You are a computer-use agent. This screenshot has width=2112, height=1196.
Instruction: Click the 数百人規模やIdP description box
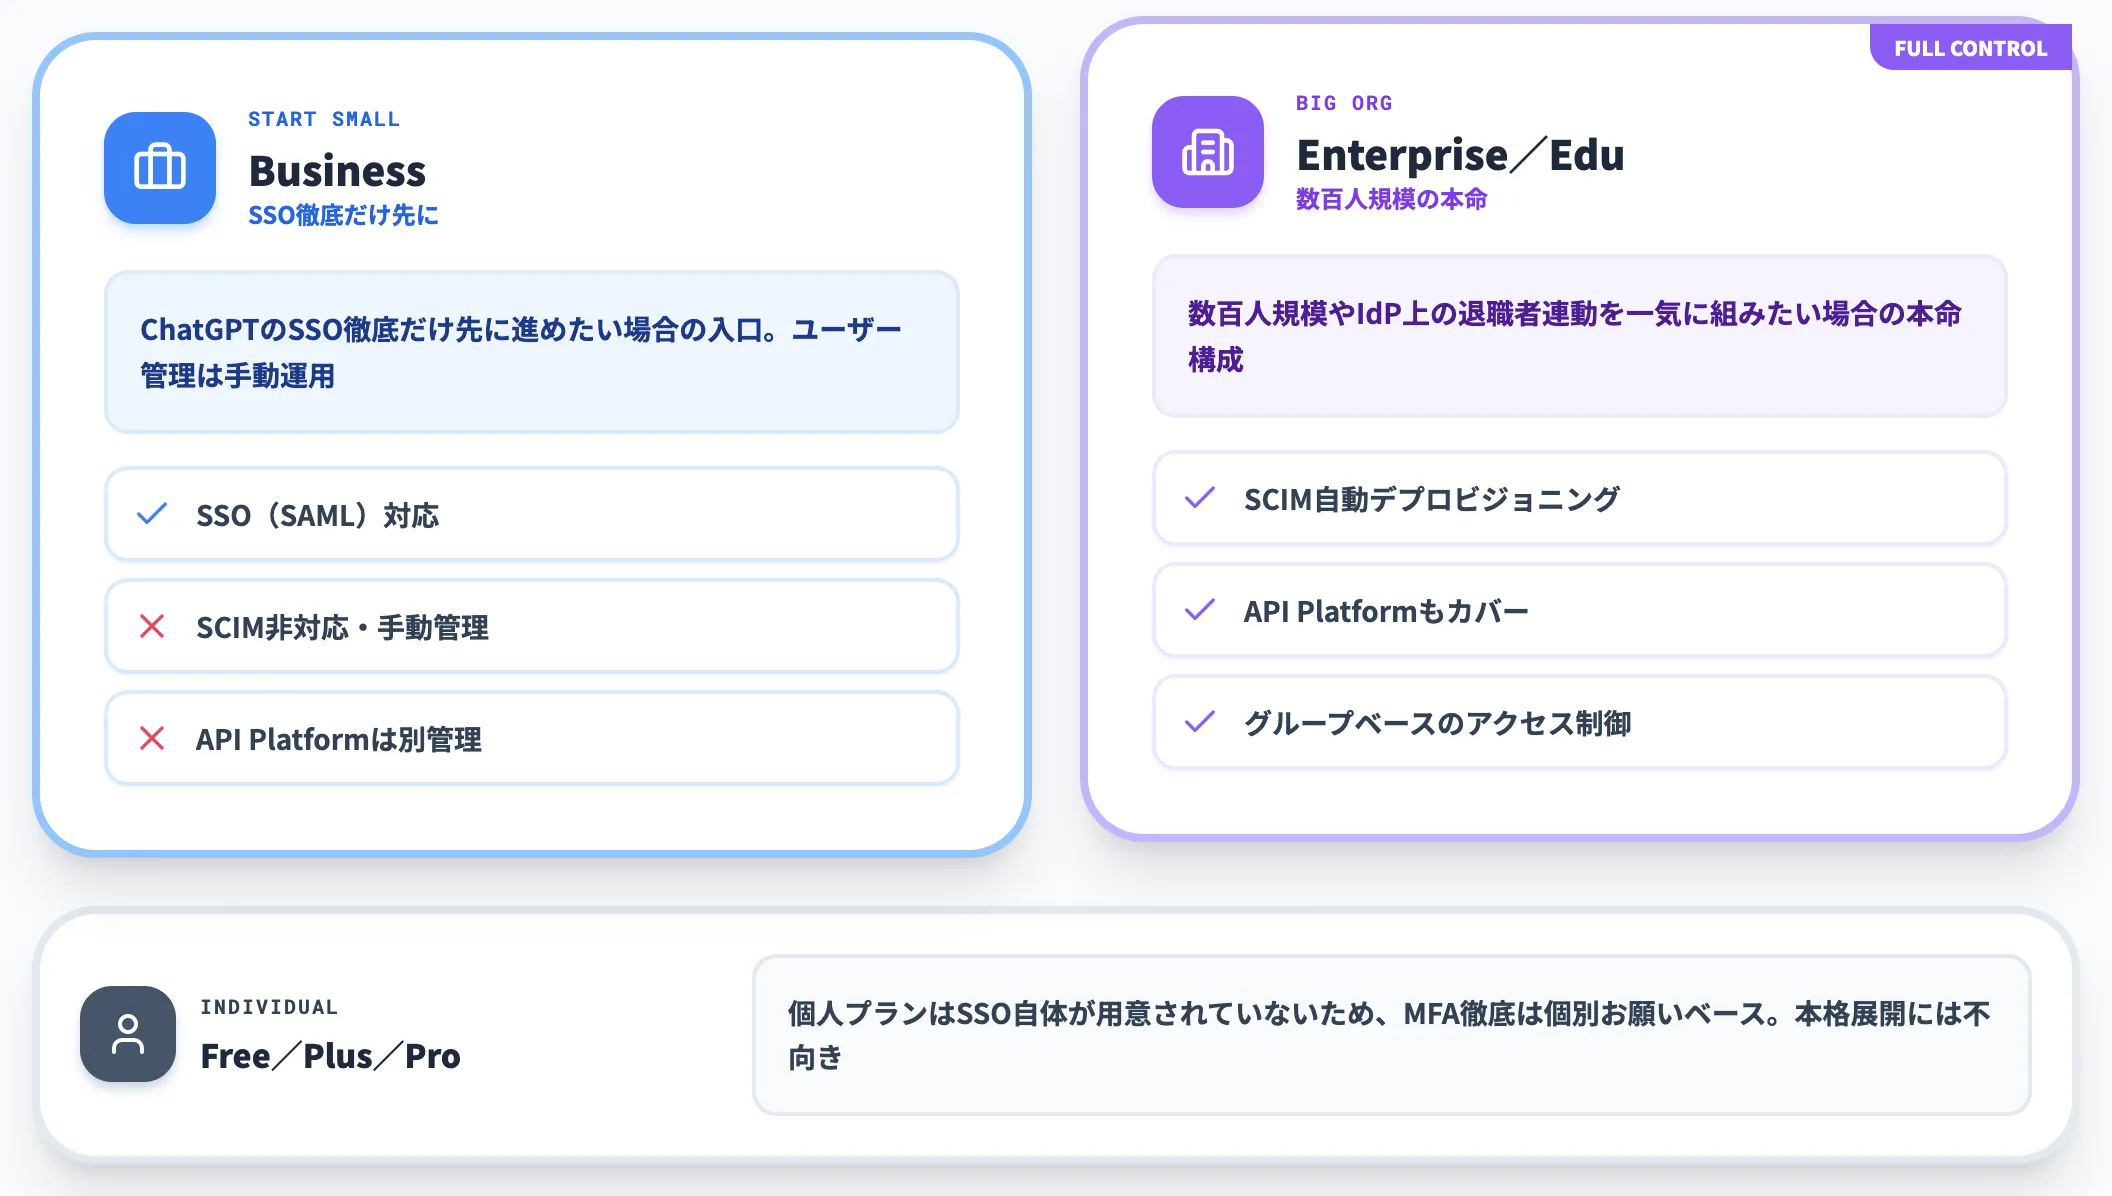click(1580, 336)
